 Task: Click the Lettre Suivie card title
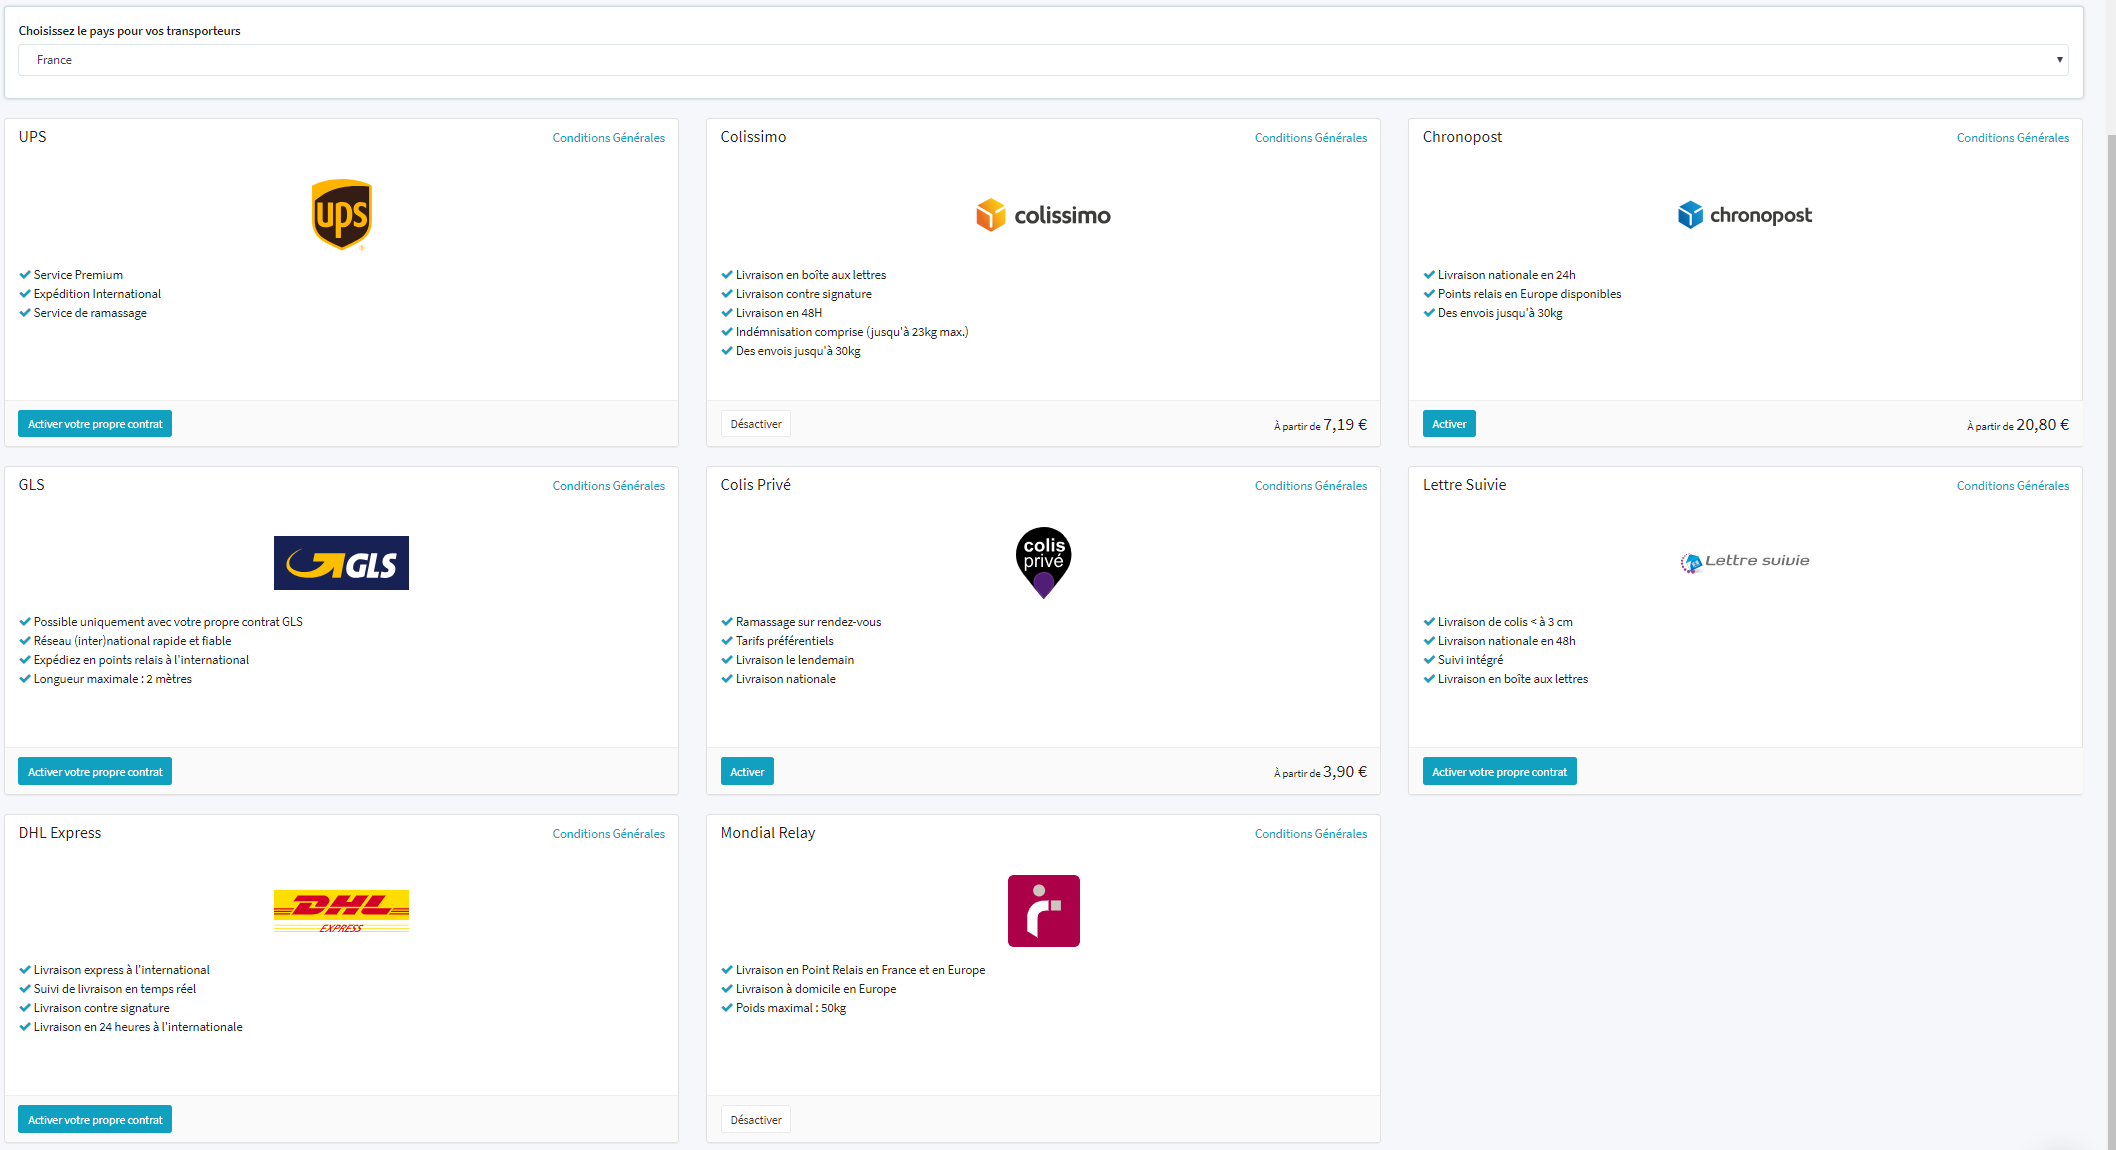pos(1464,485)
